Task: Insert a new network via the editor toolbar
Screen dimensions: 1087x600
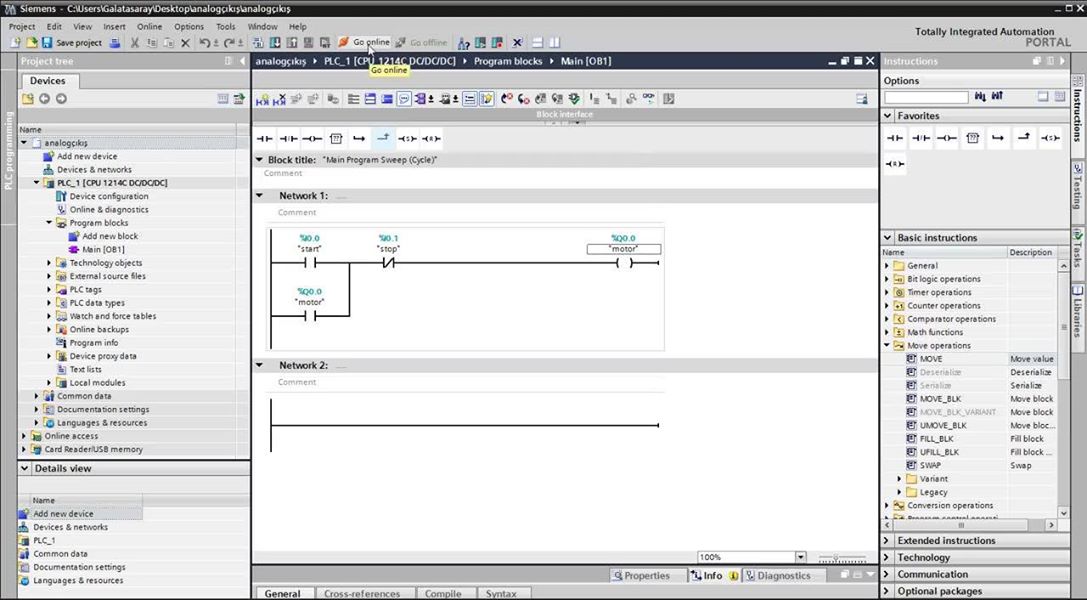Action: 262,99
